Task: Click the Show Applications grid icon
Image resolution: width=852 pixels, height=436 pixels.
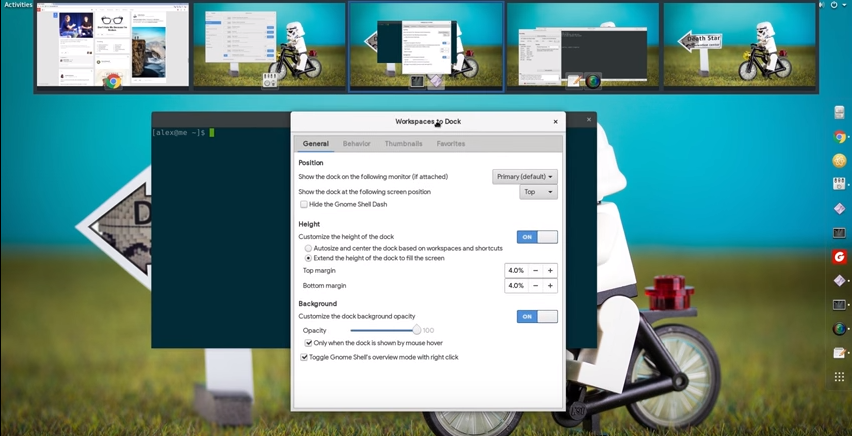Action: point(839,377)
